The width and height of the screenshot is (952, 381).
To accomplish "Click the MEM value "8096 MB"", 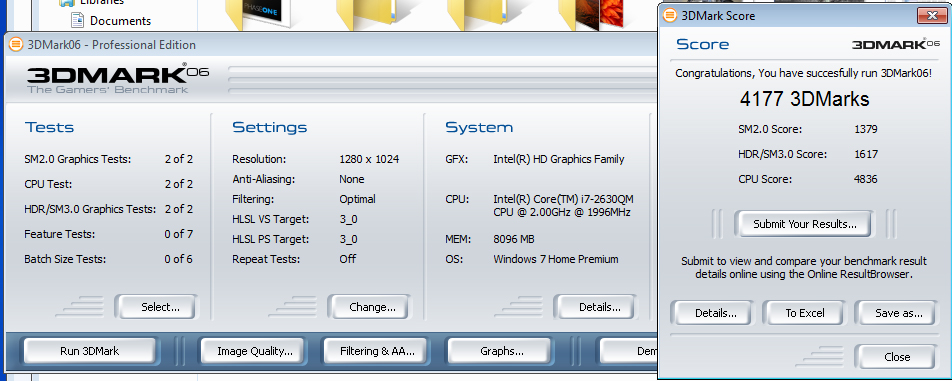I will coord(514,239).
